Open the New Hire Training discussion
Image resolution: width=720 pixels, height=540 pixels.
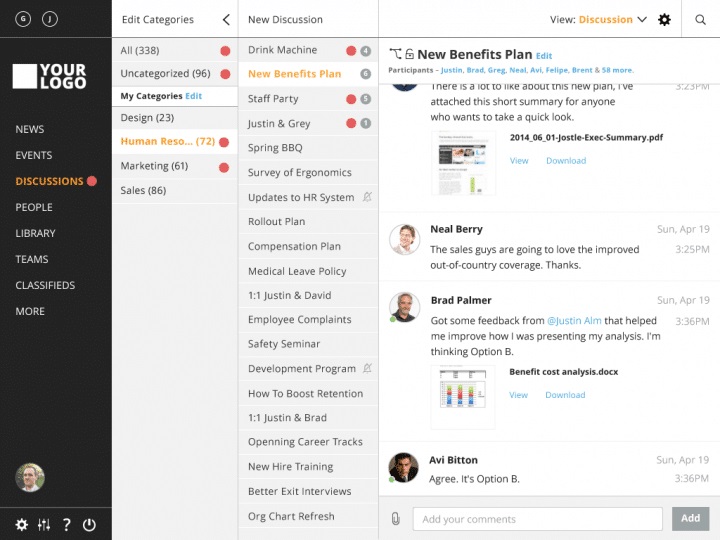pyautogui.click(x=308, y=467)
